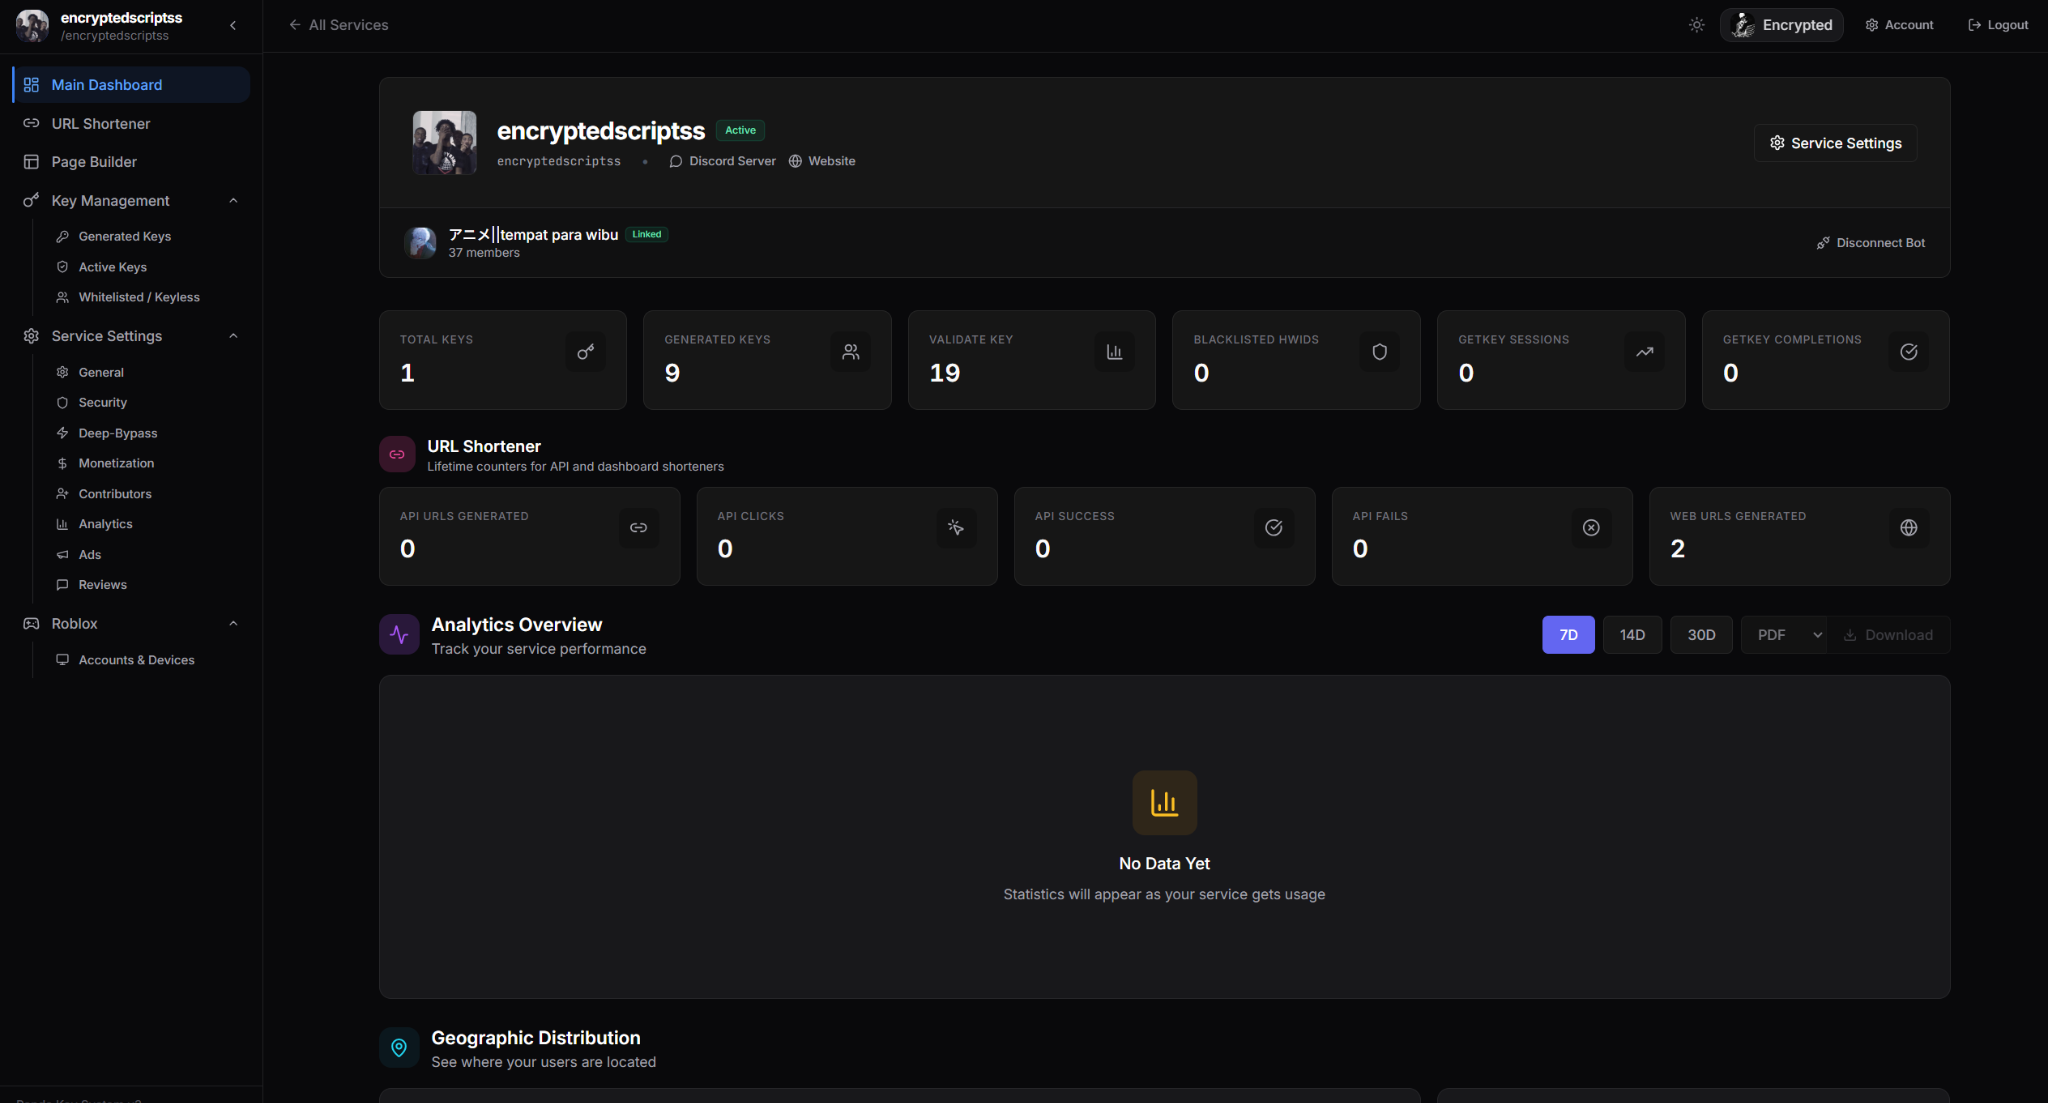Open the PDF export format dropdown
This screenshot has width=2048, height=1103.
coord(1785,635)
